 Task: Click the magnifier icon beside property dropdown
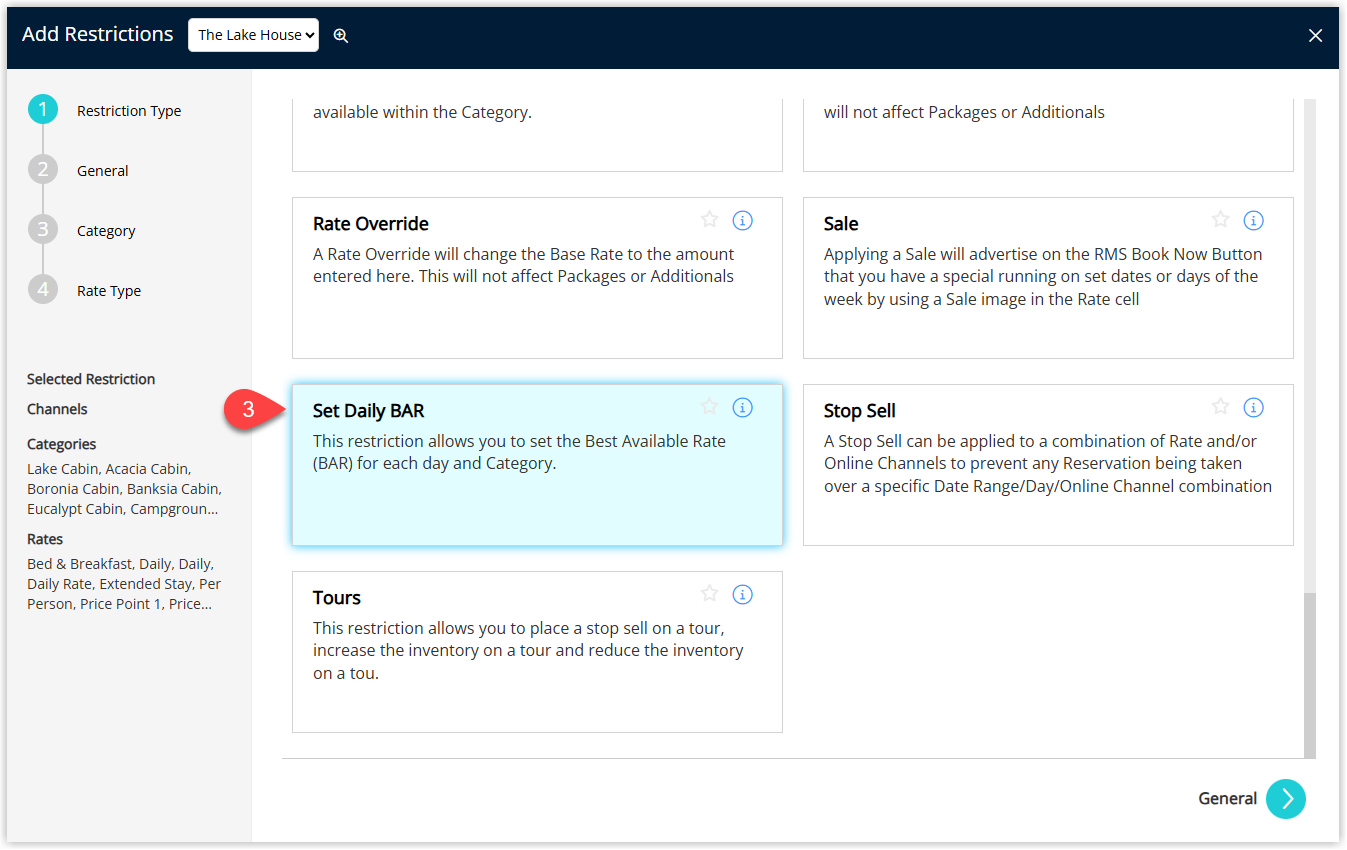coord(341,35)
